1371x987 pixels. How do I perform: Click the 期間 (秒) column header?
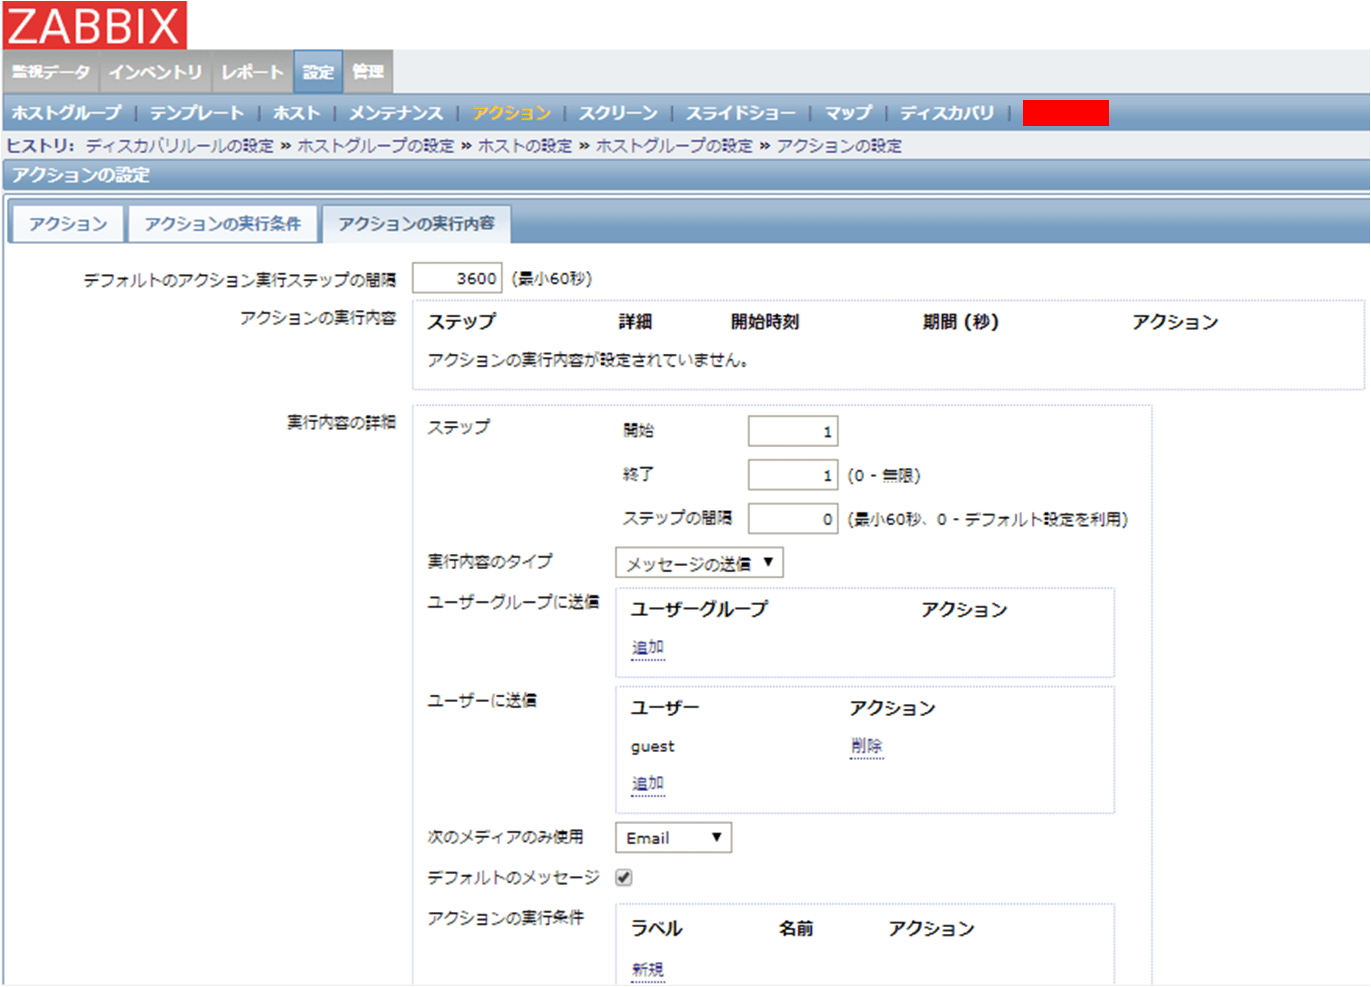click(x=961, y=322)
